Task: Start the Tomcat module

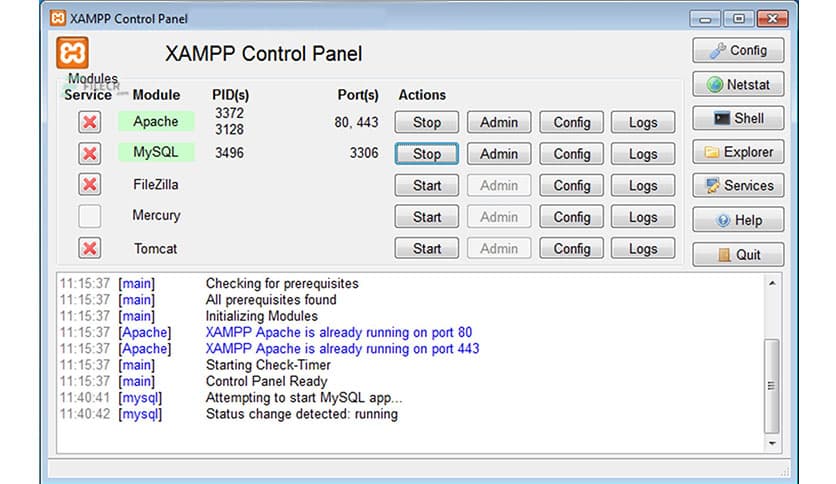Action: pos(427,248)
